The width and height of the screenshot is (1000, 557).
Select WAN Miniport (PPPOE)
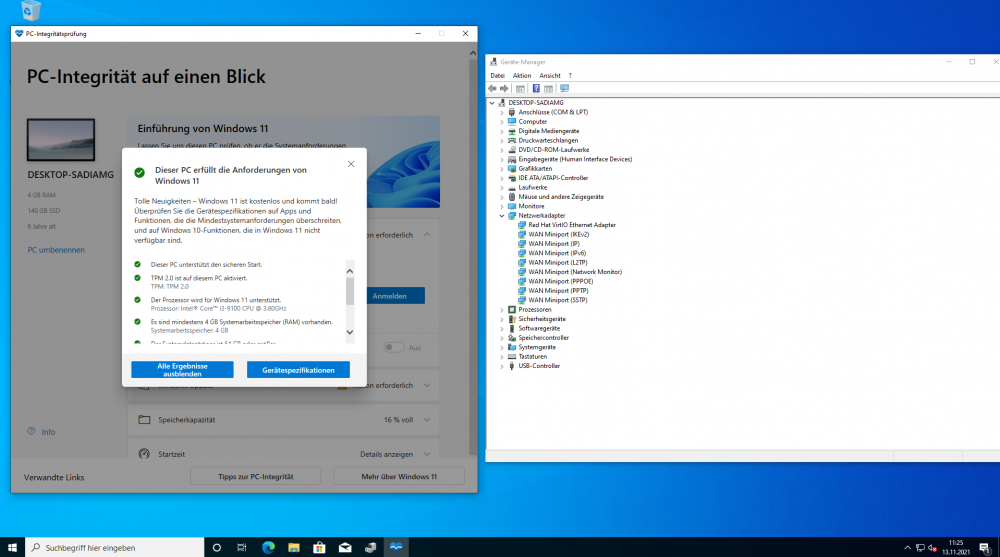(560, 281)
